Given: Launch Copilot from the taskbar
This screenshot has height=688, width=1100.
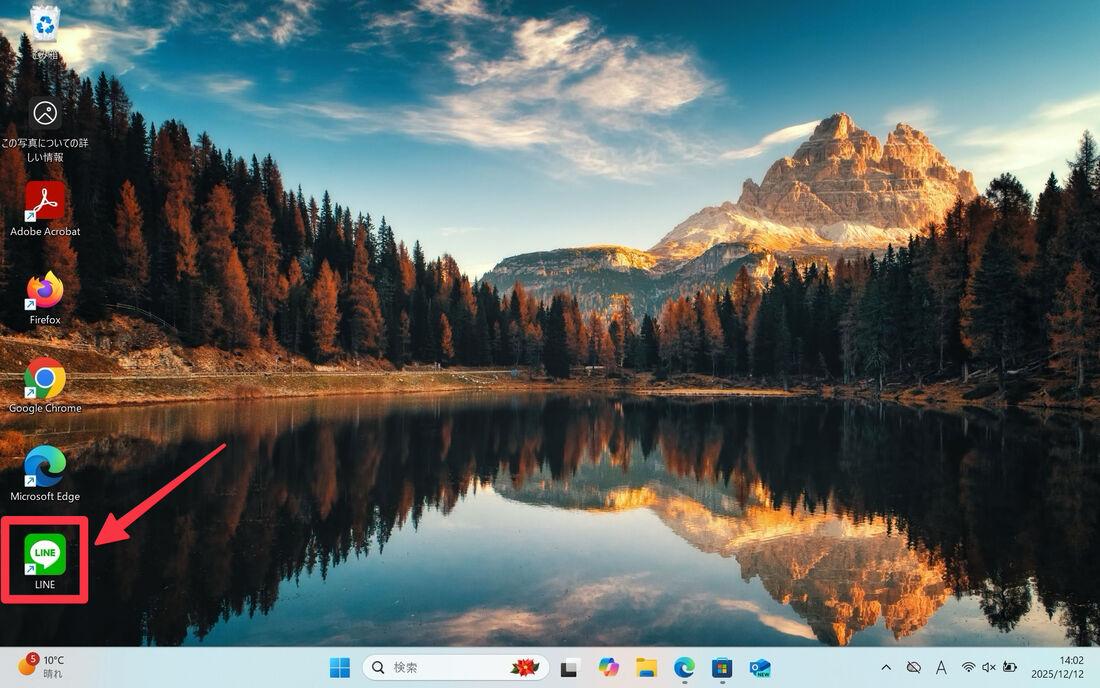Looking at the screenshot, I should coord(608,667).
